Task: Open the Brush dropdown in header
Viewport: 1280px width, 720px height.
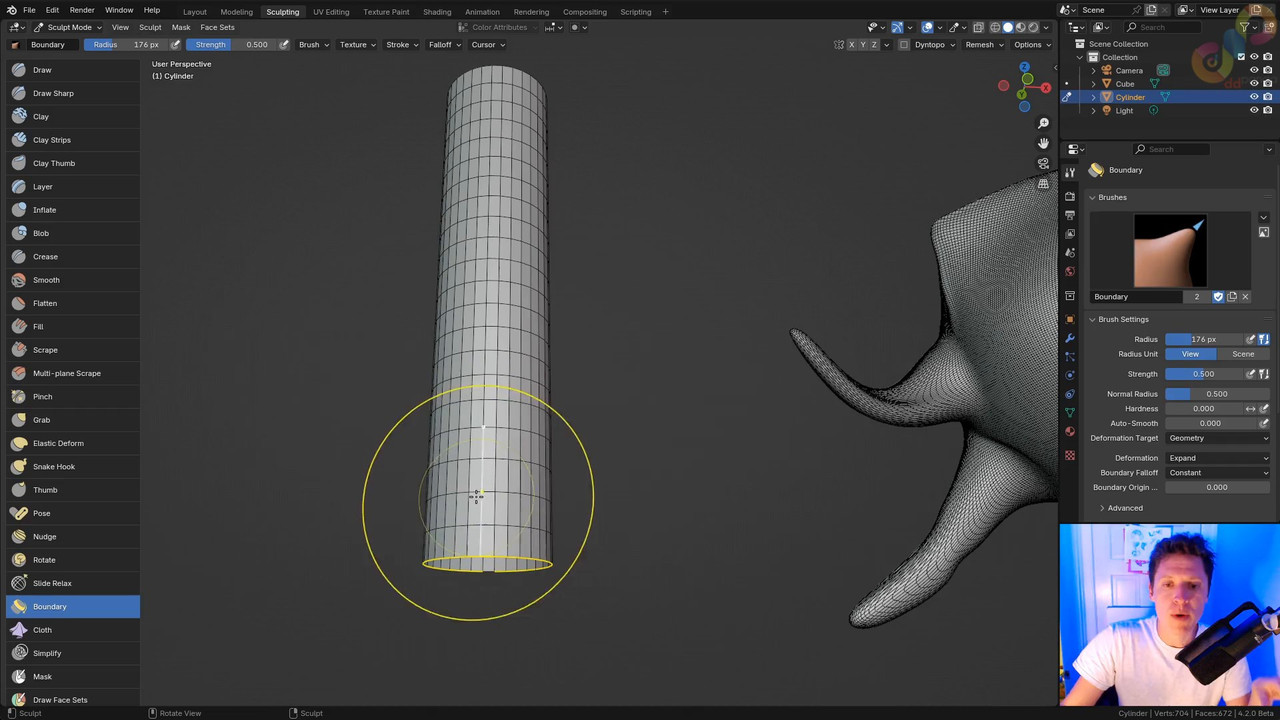Action: pyautogui.click(x=313, y=45)
